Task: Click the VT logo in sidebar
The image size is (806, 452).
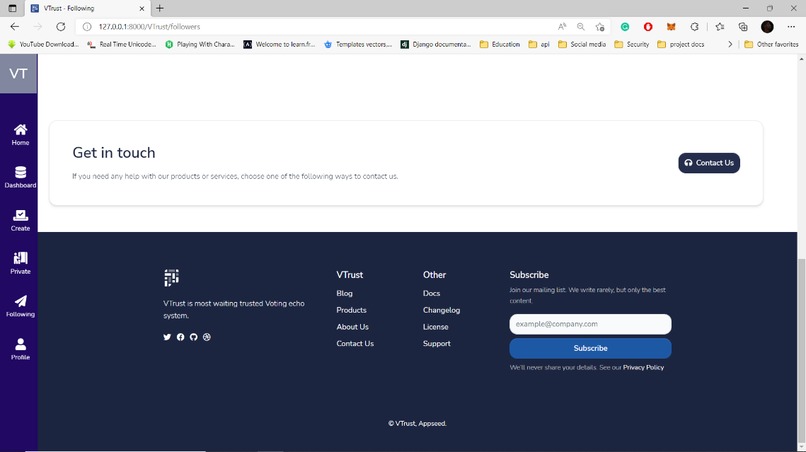Action: pos(19,74)
